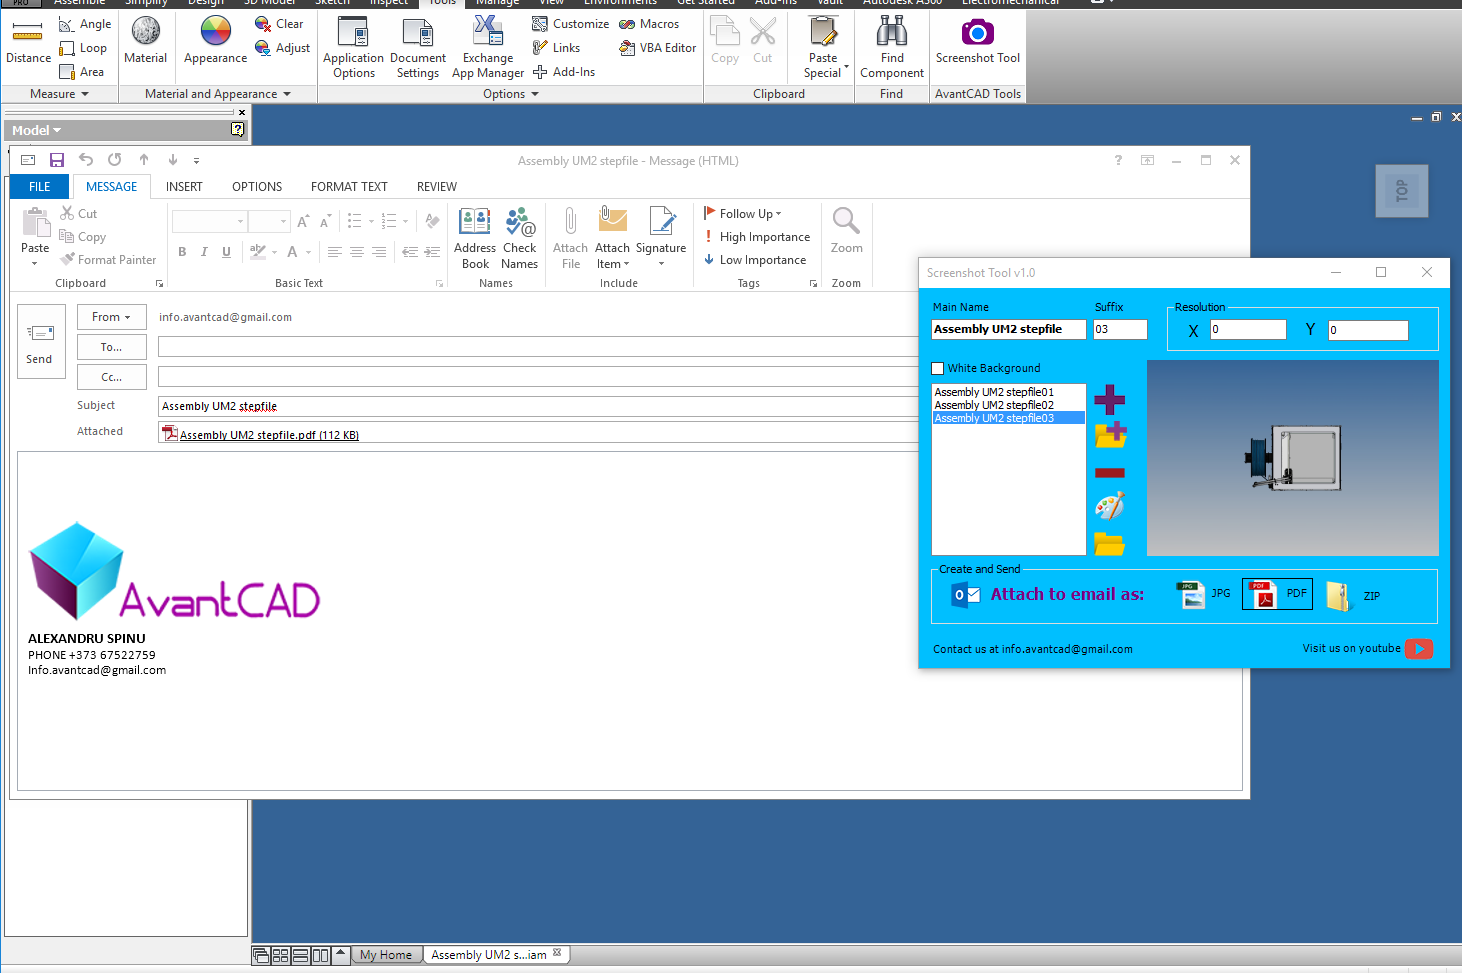This screenshot has height=973, width=1462.
Task: Attach screenshots to email as ZIP
Action: (1352, 596)
